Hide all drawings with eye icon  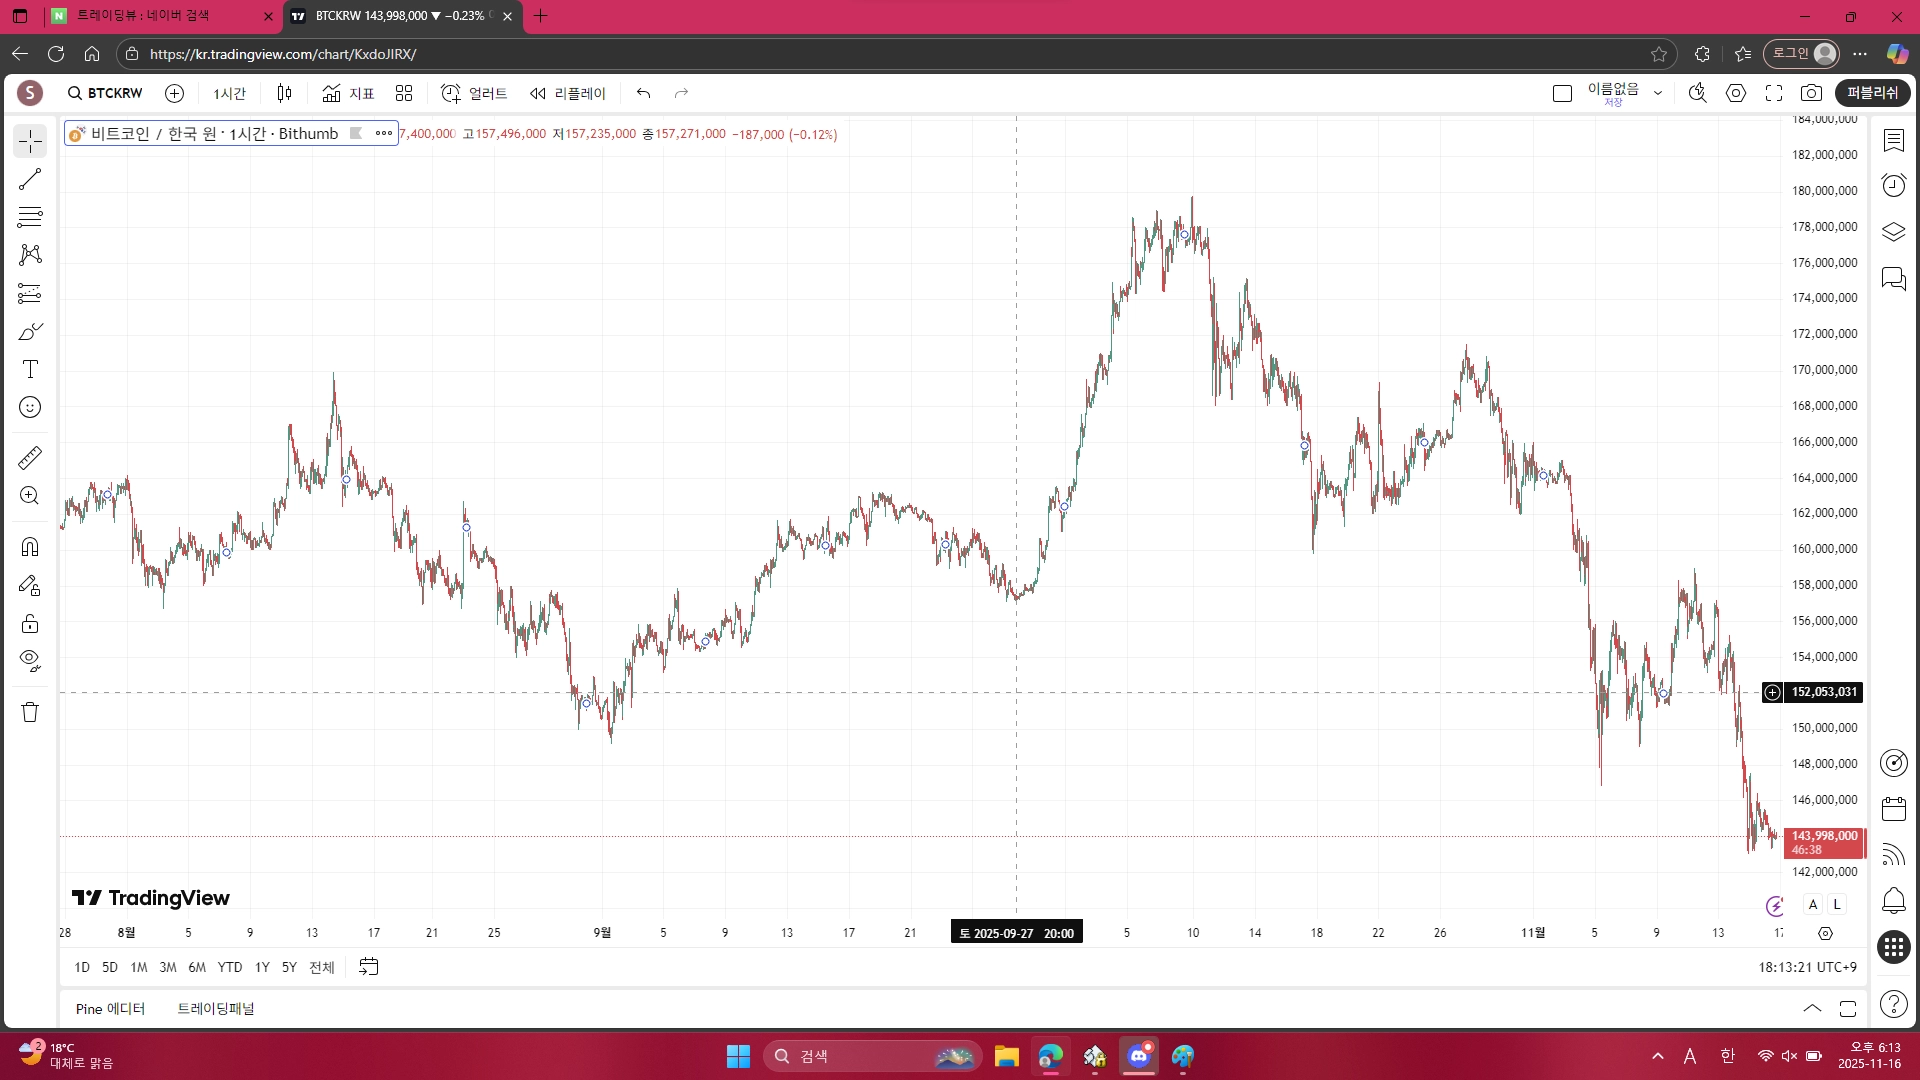point(30,661)
